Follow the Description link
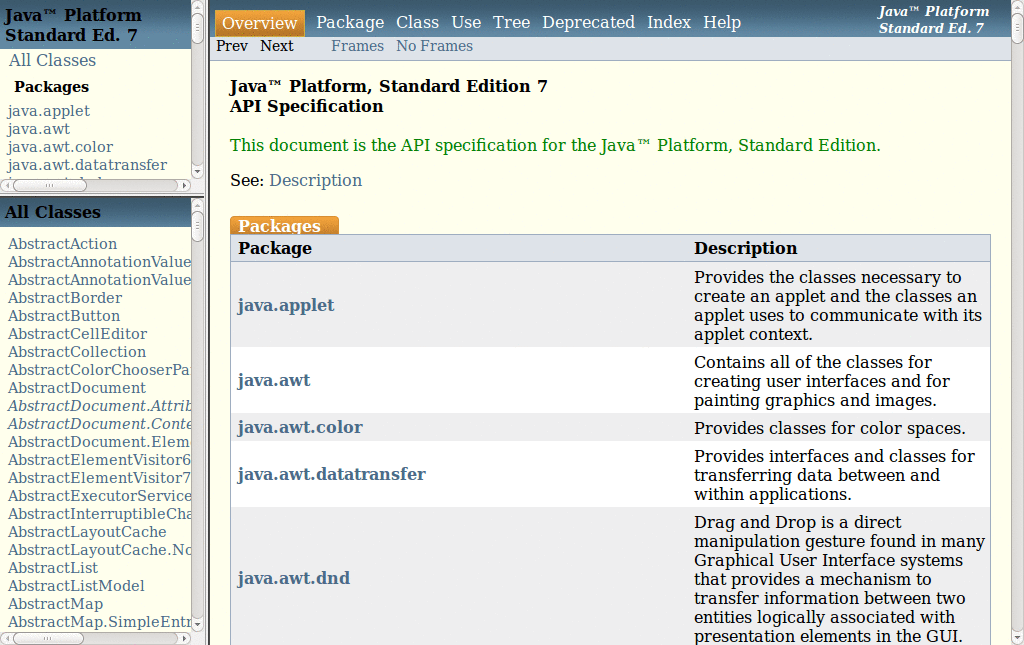The image size is (1024, 645). coord(315,180)
